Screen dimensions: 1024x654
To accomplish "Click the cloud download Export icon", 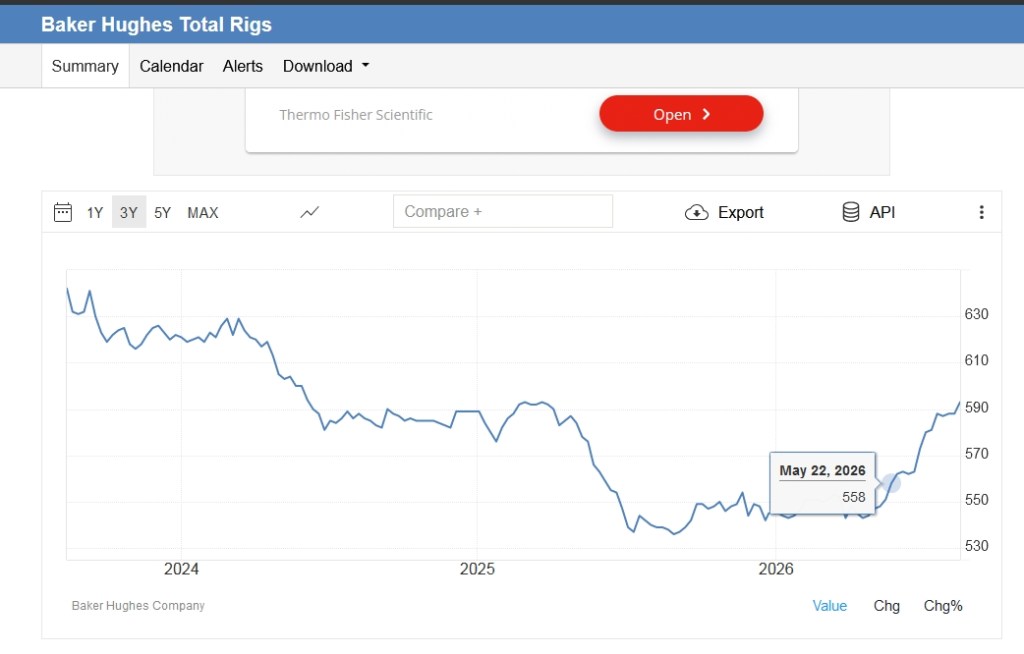I will (x=696, y=212).
